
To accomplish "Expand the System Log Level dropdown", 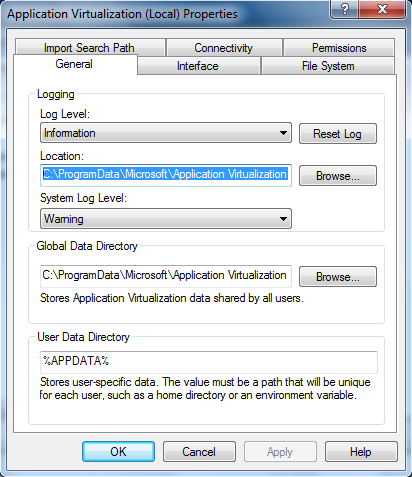I will point(166,219).
